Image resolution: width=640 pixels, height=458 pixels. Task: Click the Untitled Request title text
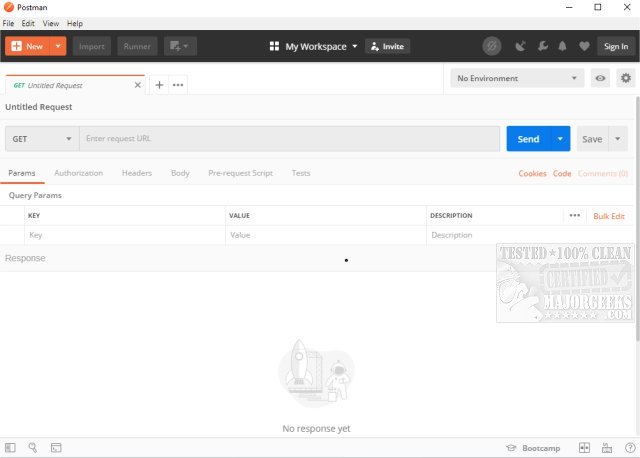pos(39,107)
